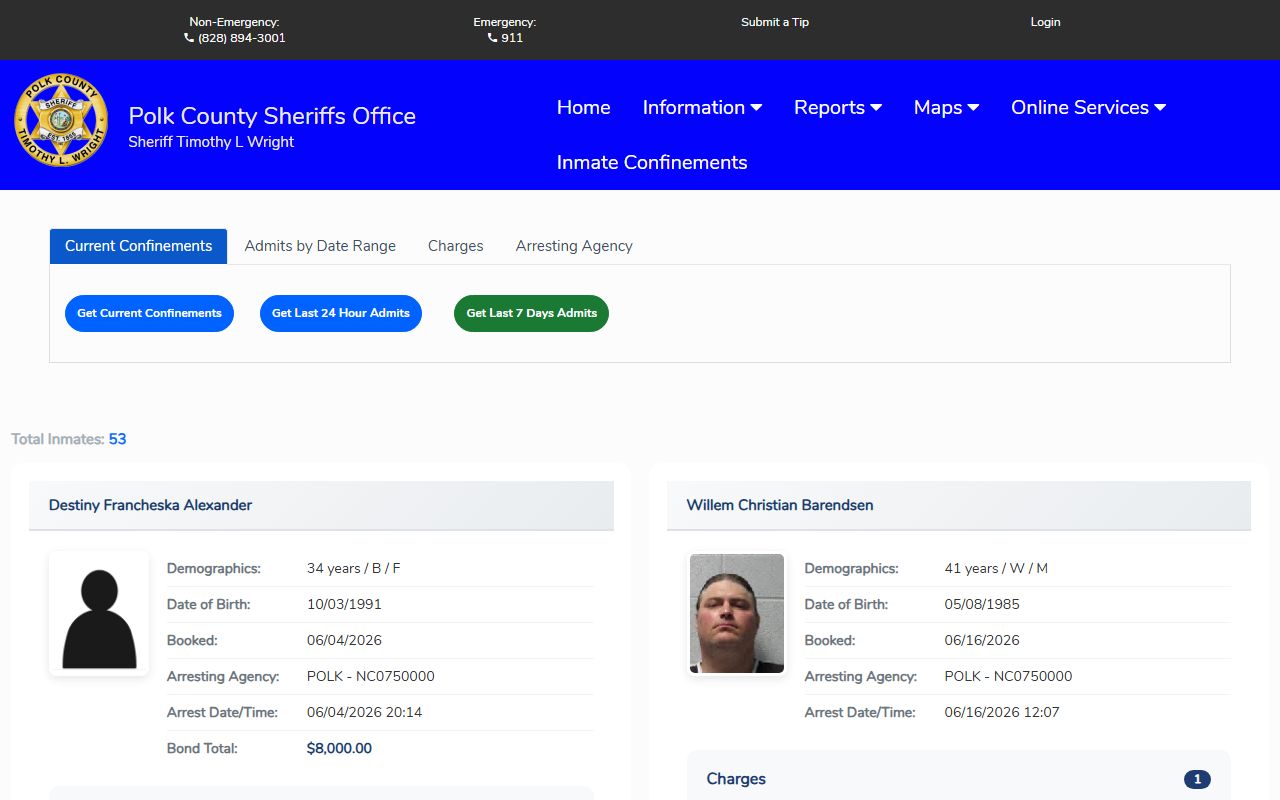Click the Sheriff Timothy L Wright subtitle

pyautogui.click(x=211, y=142)
